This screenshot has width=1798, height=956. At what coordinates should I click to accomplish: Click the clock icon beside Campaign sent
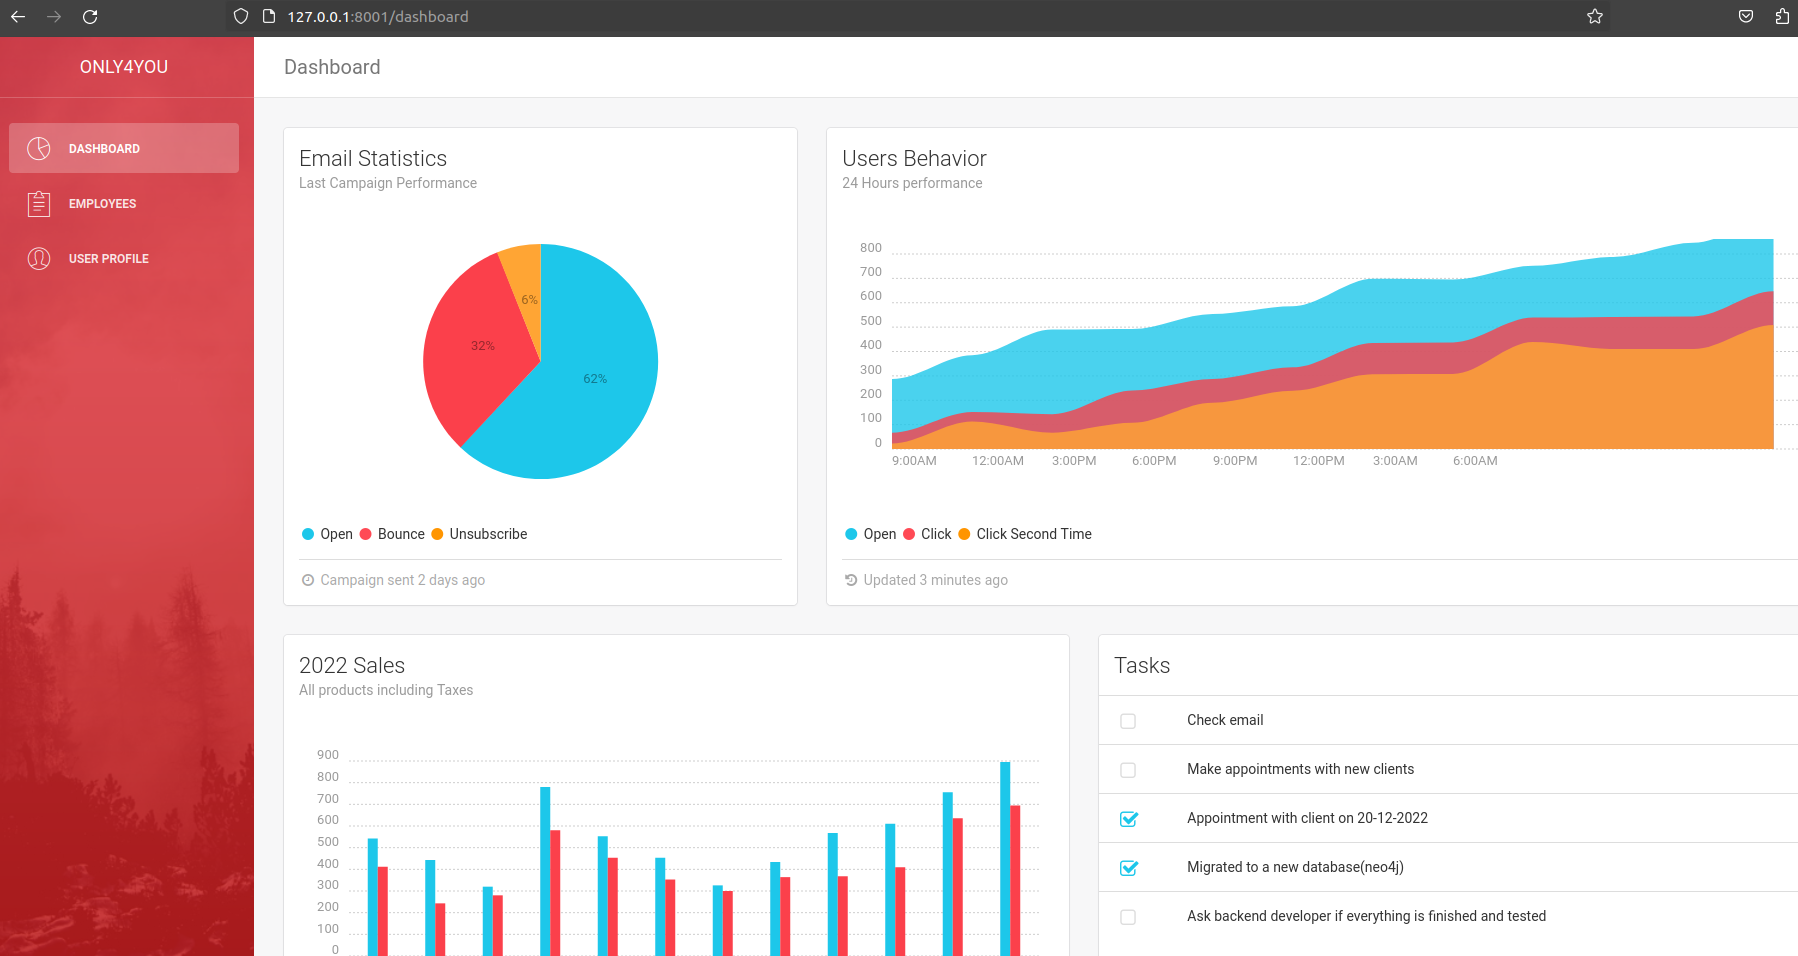308,580
